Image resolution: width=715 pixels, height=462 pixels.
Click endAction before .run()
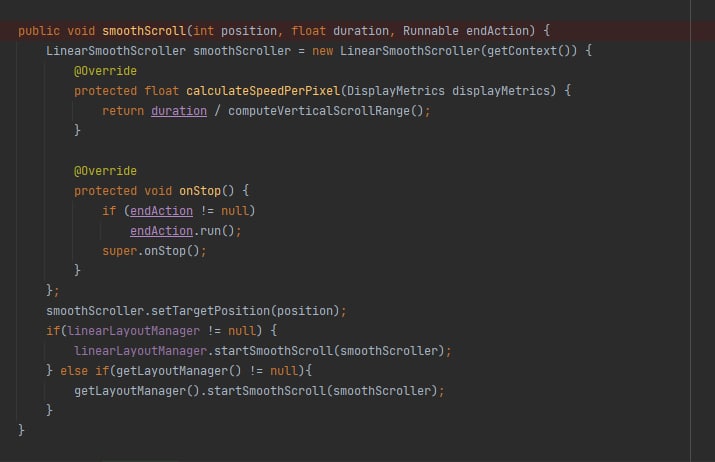[161, 231]
